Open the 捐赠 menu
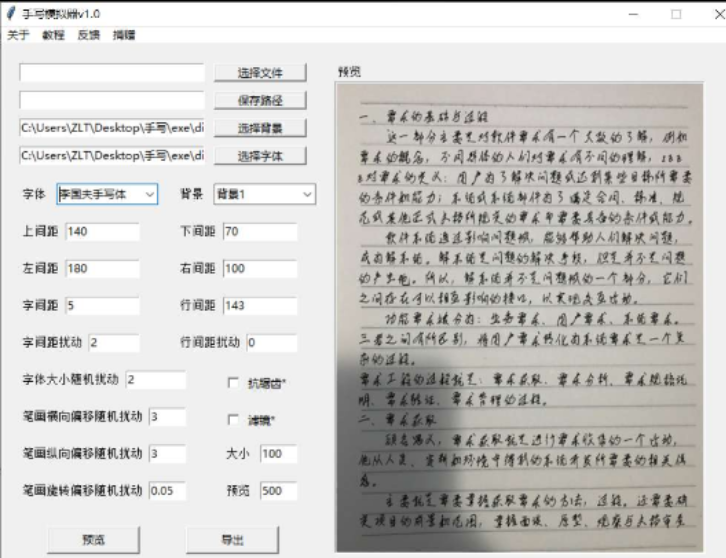Image resolution: width=726 pixels, height=558 pixels. click(124, 35)
